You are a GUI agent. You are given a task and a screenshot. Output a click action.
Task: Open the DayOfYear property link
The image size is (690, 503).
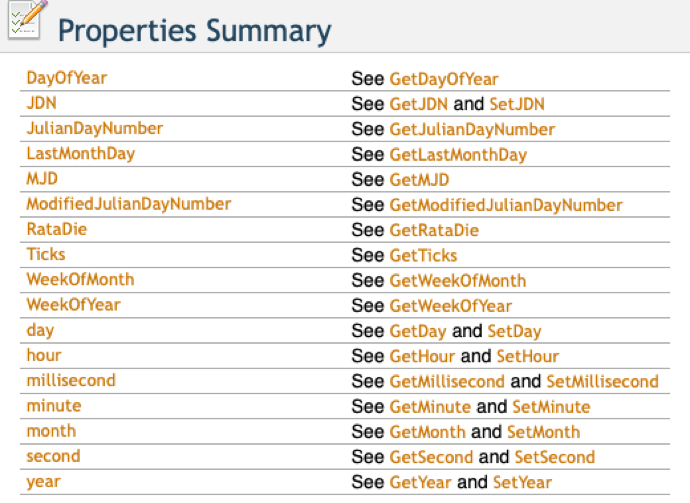(66, 78)
